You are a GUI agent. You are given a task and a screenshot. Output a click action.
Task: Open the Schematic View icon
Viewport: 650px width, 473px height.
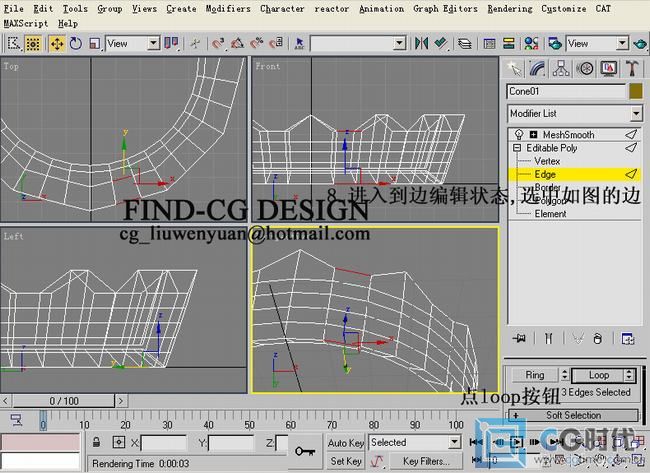[x=508, y=43]
